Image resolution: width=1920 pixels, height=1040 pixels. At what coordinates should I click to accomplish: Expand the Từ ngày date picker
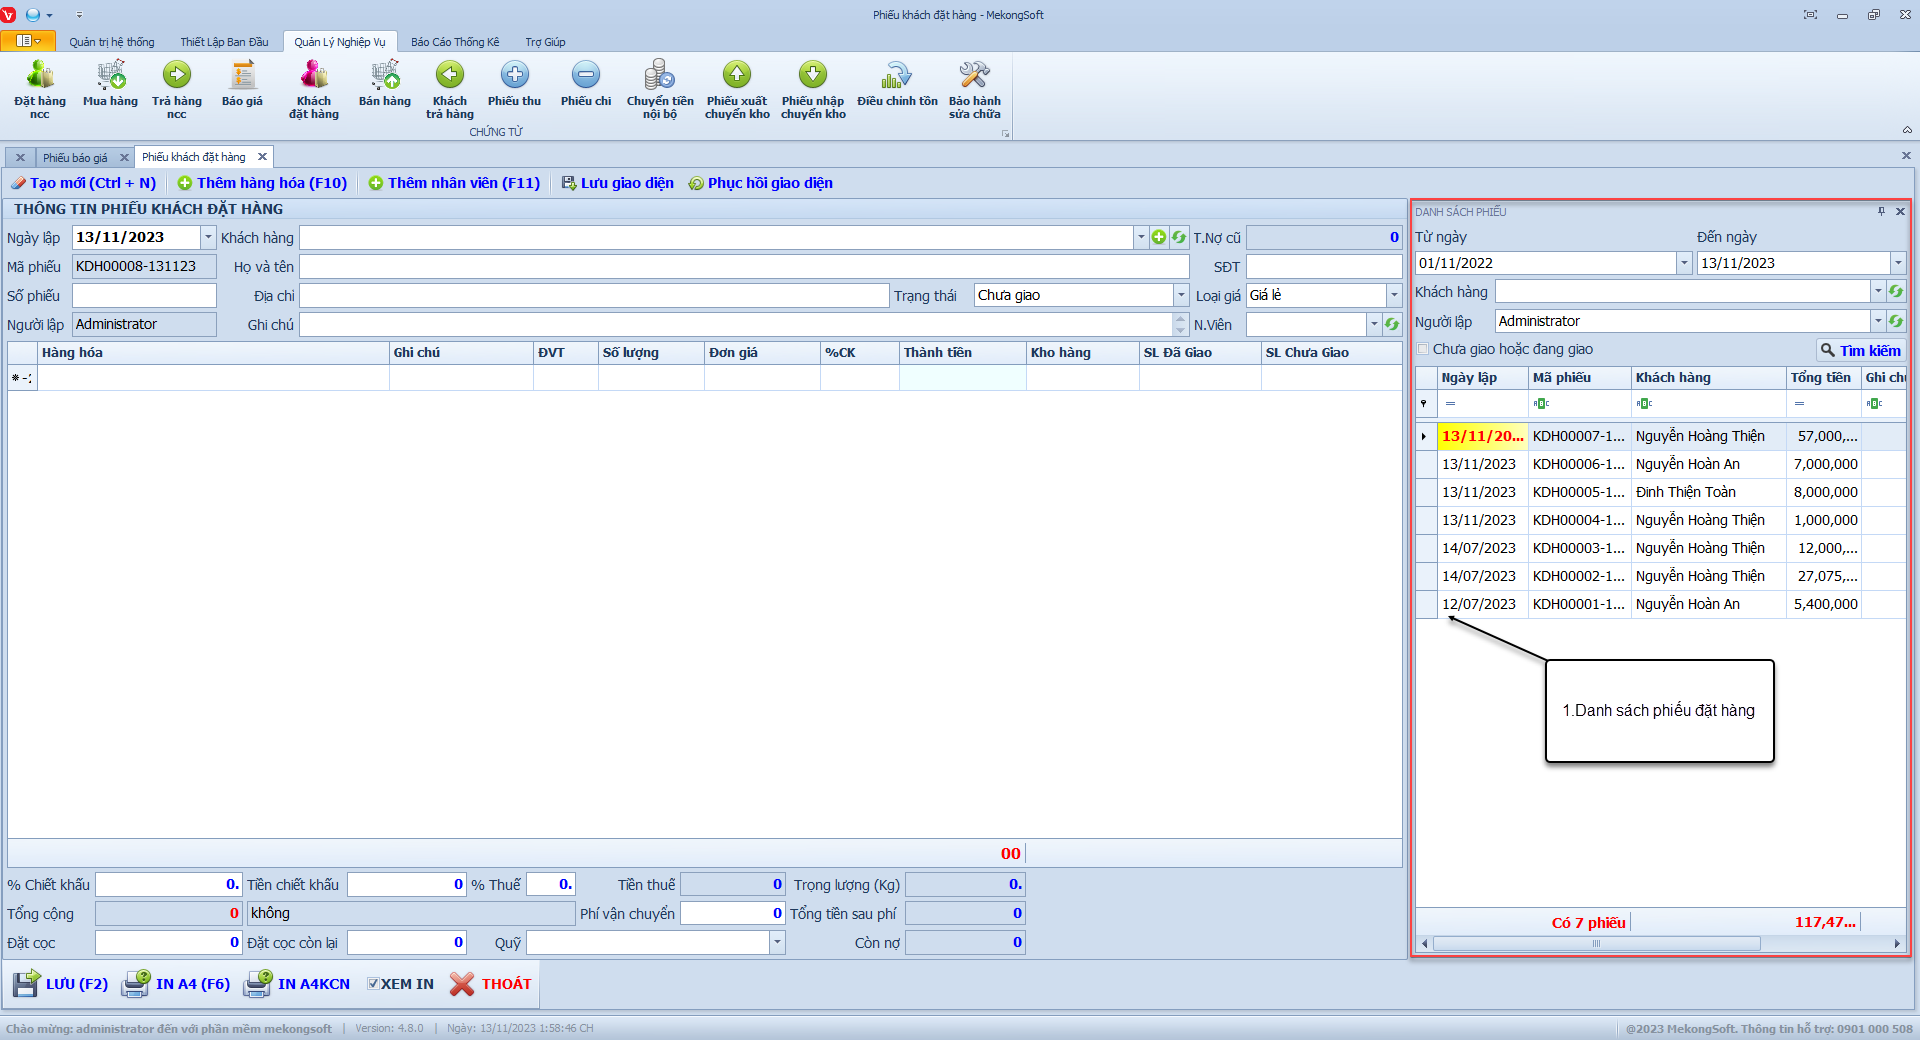click(x=1684, y=263)
